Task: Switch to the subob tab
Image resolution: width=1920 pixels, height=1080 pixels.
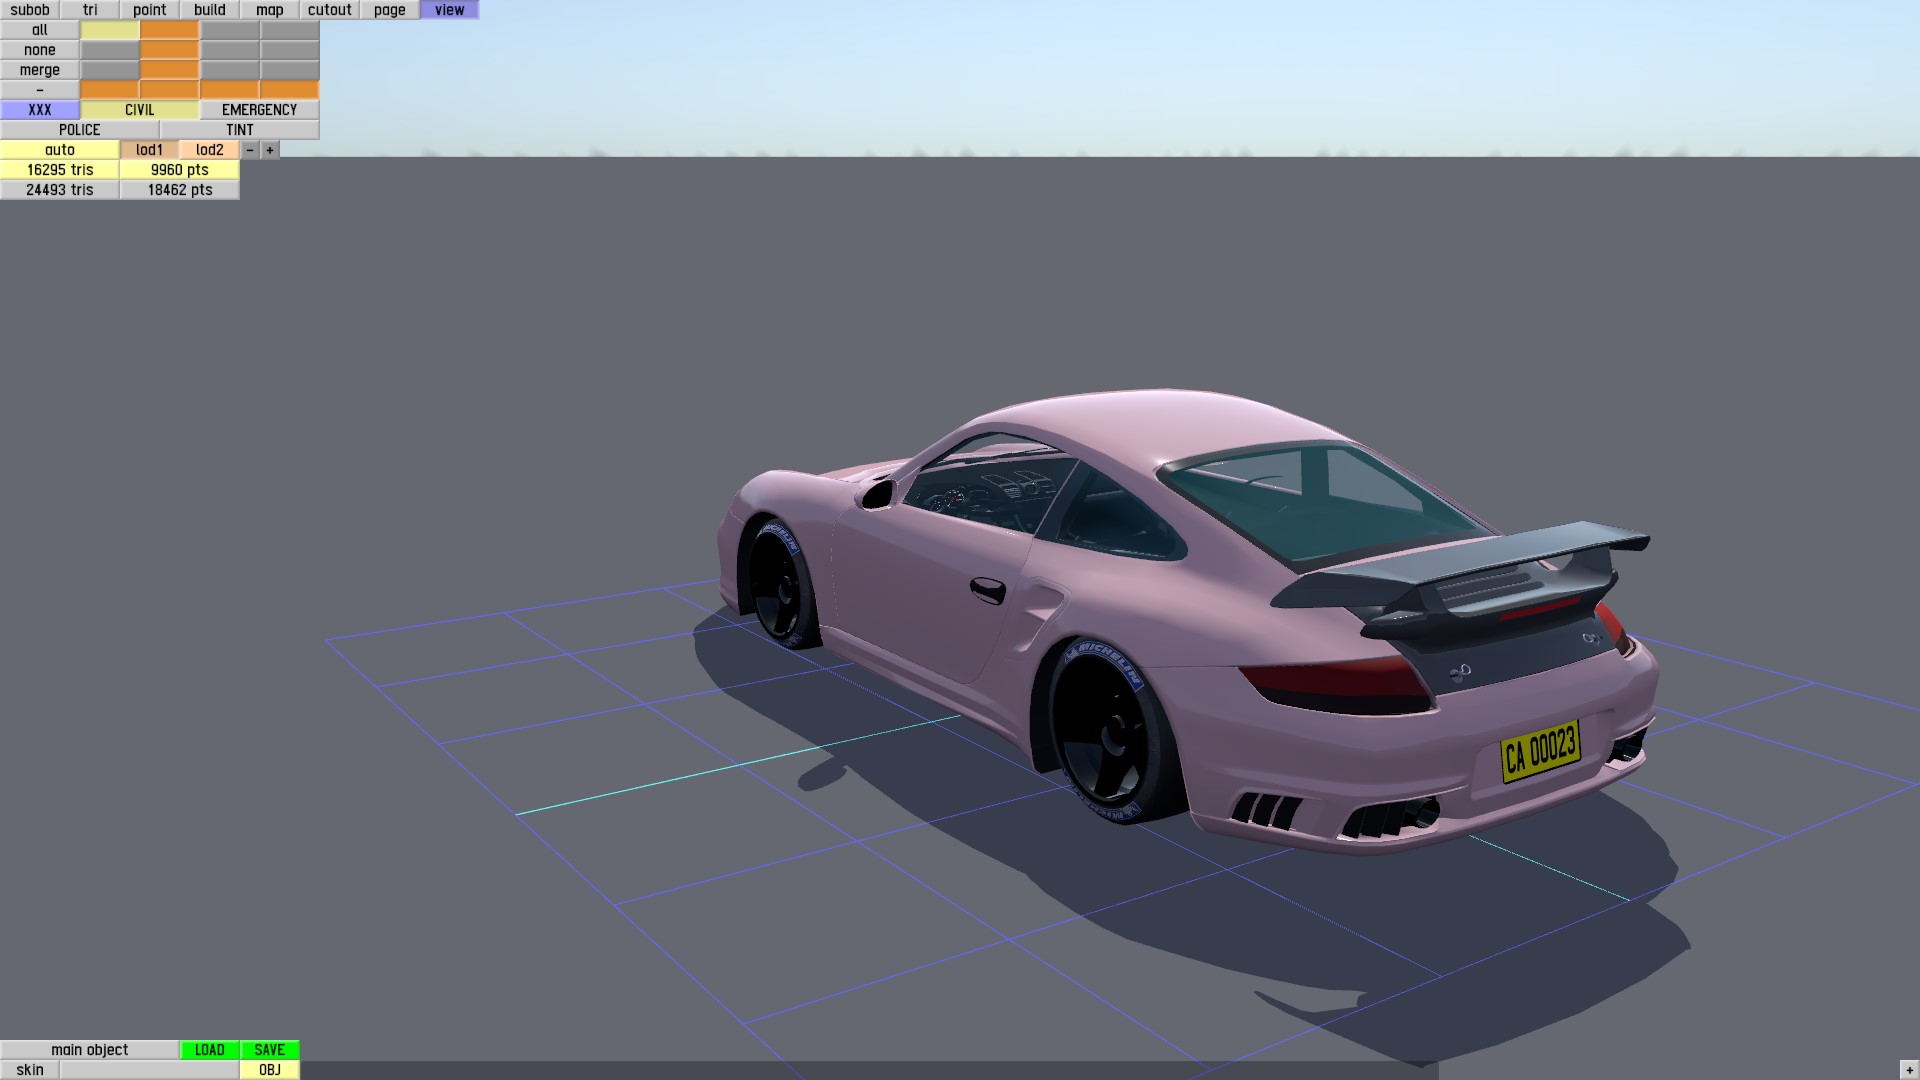Action: pos(30,10)
